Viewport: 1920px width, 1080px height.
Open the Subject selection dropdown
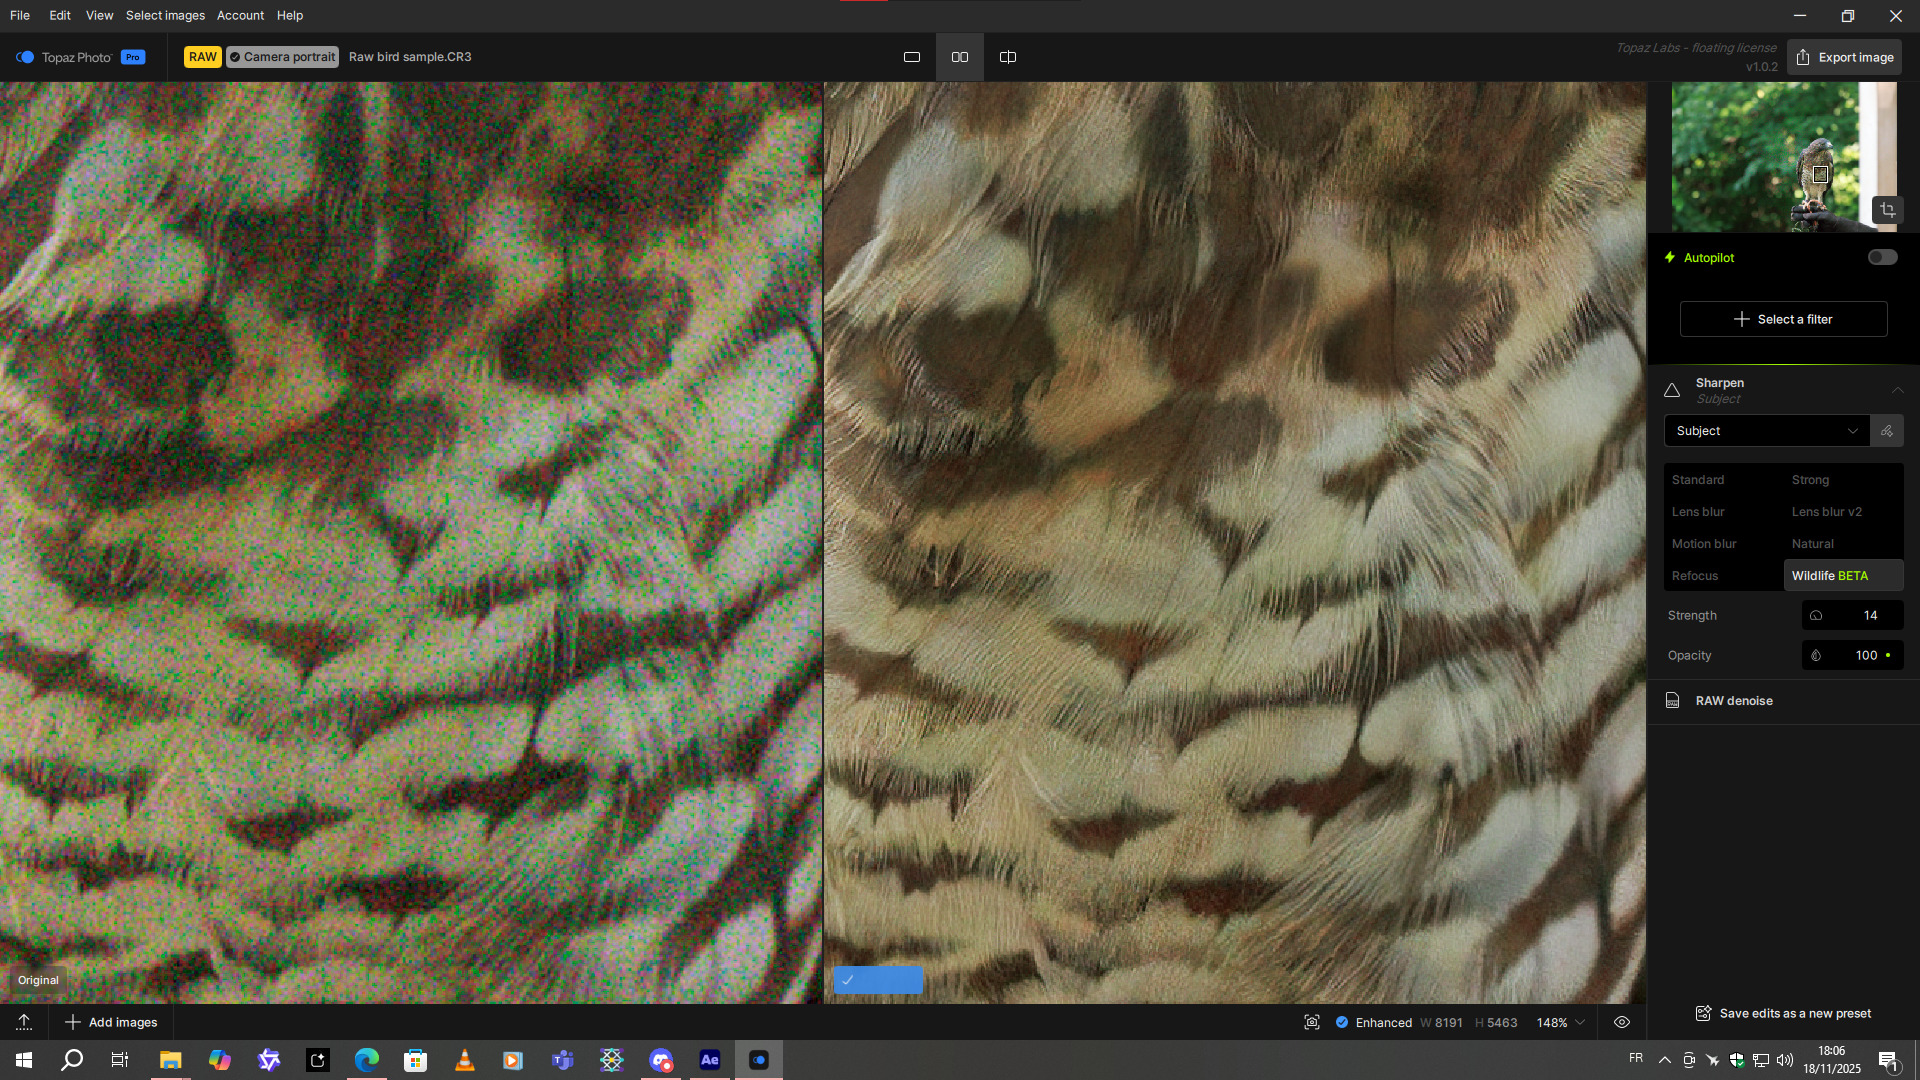(x=1766, y=431)
